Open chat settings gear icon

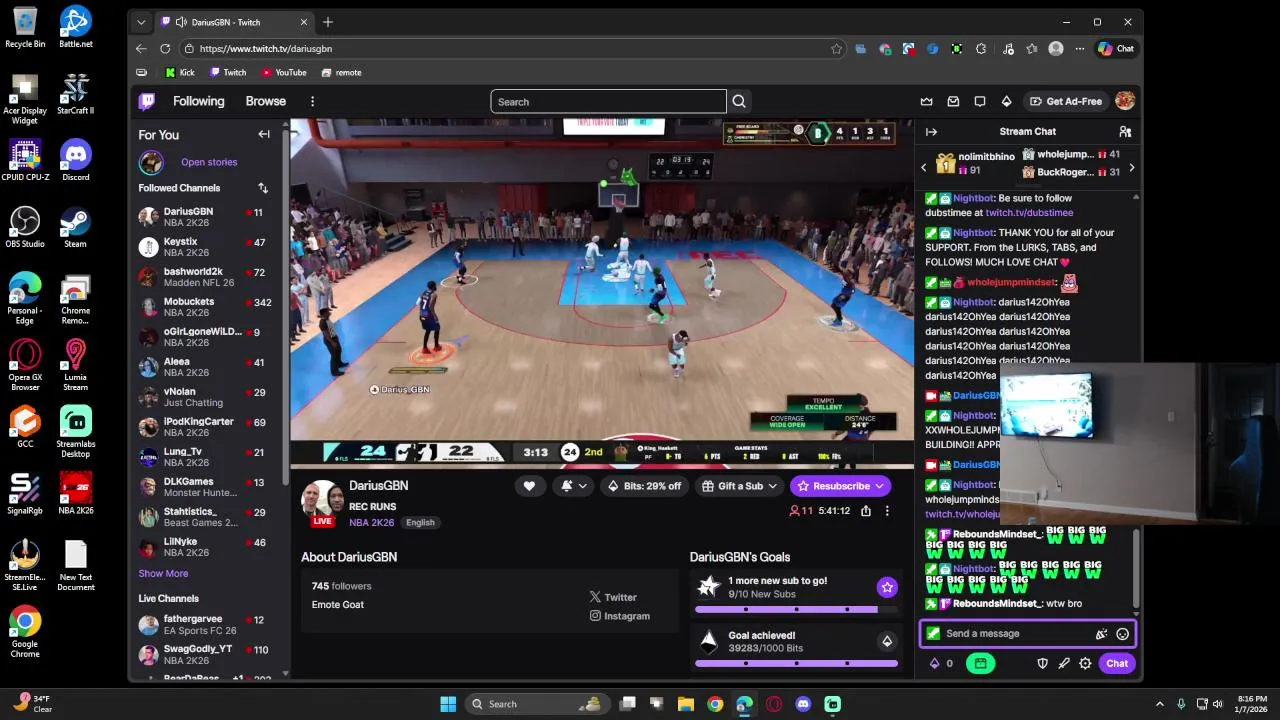coord(1085,663)
